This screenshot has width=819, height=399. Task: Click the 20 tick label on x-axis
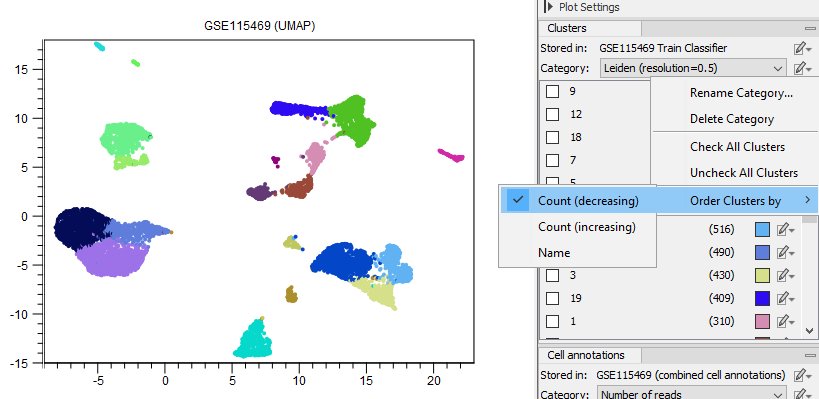[434, 381]
